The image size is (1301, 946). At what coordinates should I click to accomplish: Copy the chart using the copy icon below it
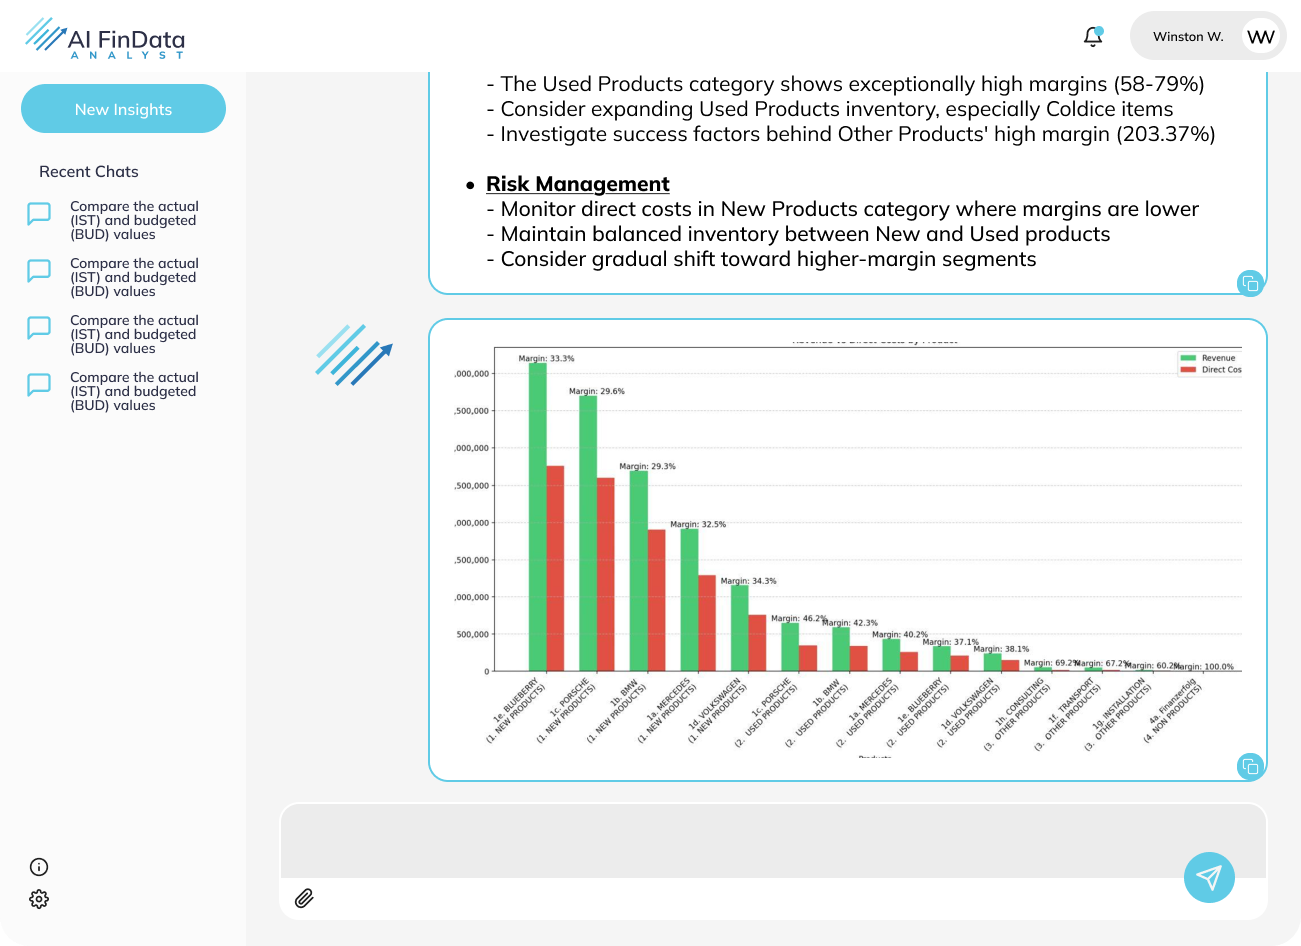point(1250,766)
